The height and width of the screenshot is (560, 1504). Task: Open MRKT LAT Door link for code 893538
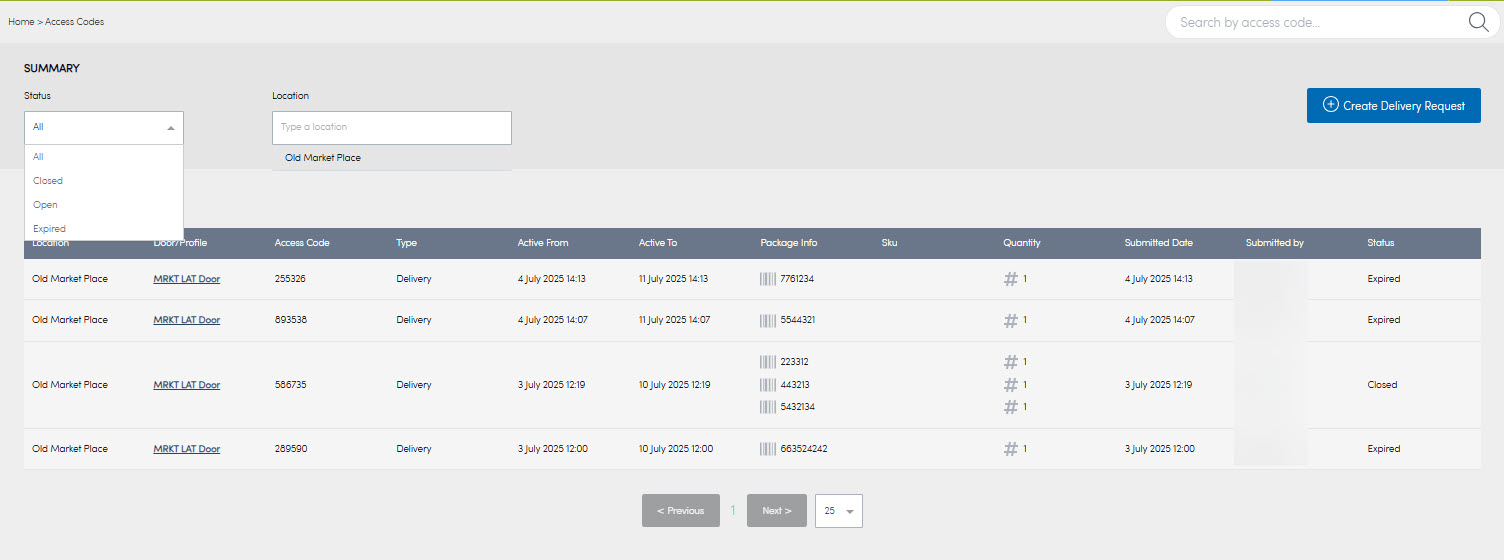point(187,320)
